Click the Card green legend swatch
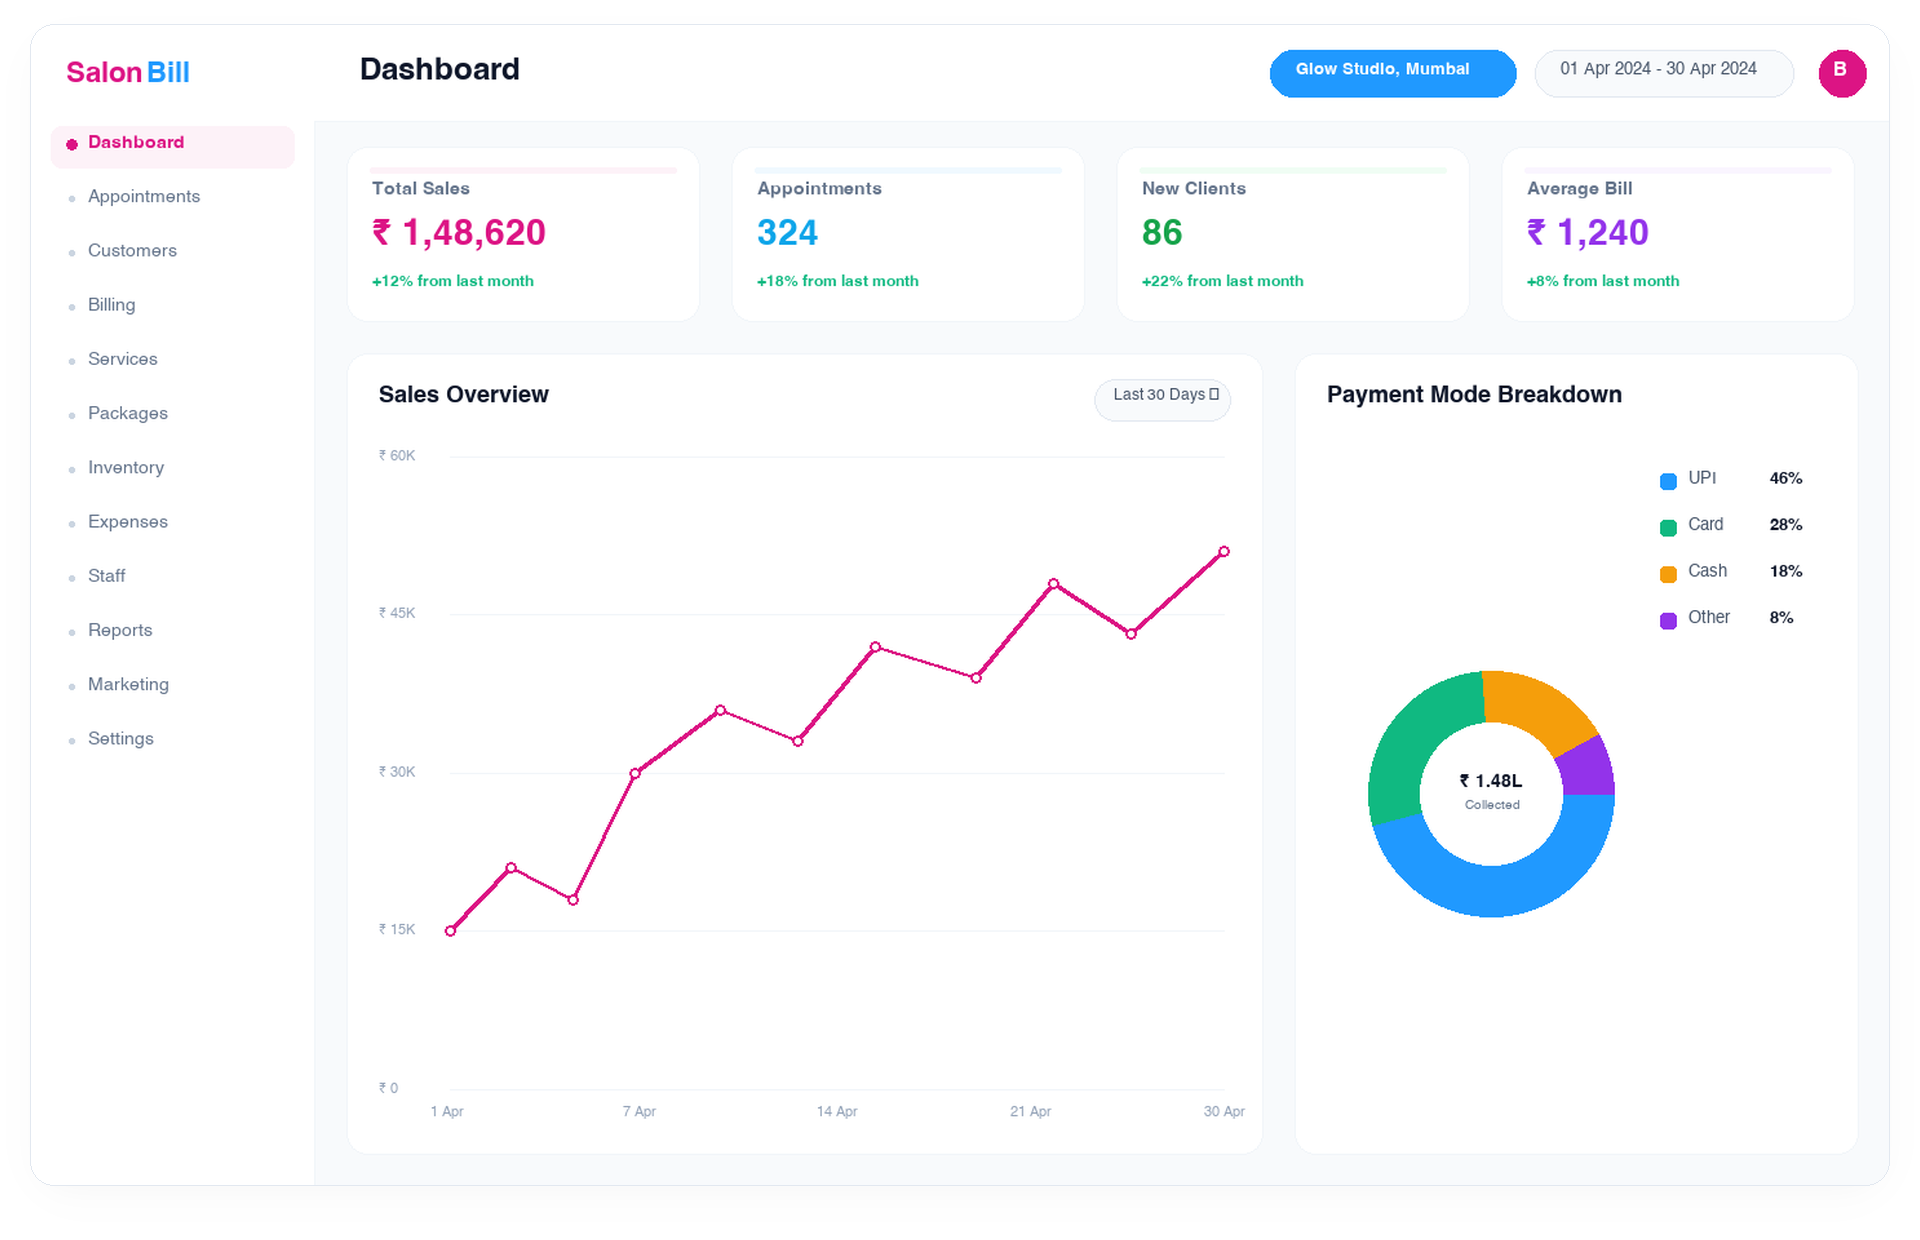 pyautogui.click(x=1668, y=528)
